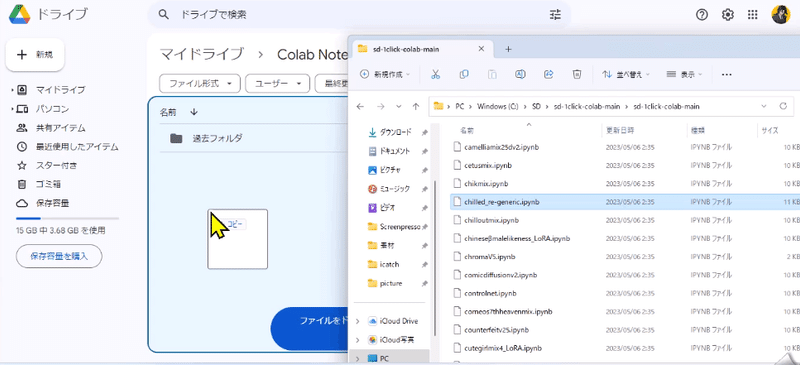Open search filter options in Drive search bar
The image size is (800, 365).
tap(555, 15)
